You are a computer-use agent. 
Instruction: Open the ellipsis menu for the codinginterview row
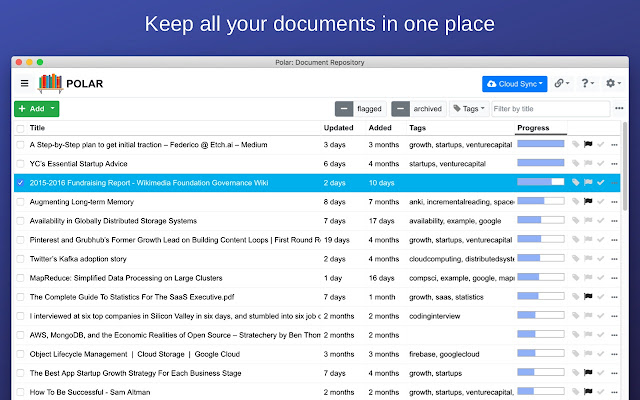tap(614, 316)
